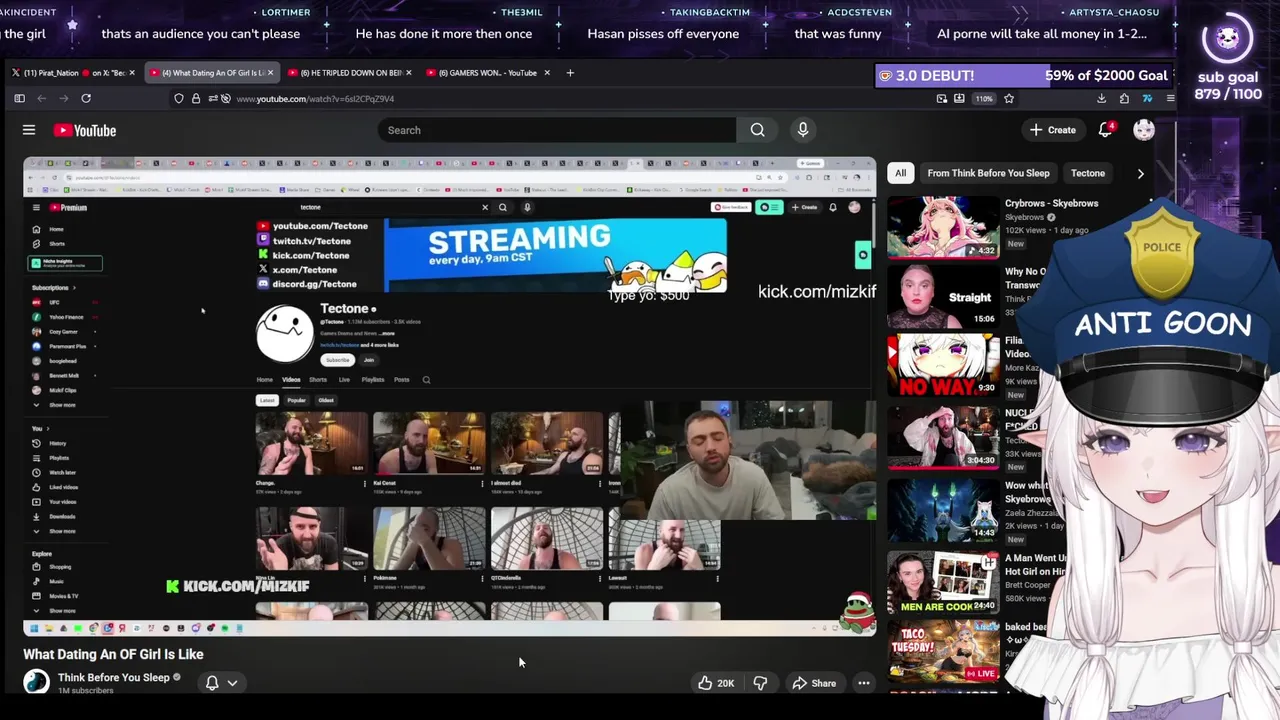
Task: Bookmark this page with star icon
Action: click(x=1009, y=98)
